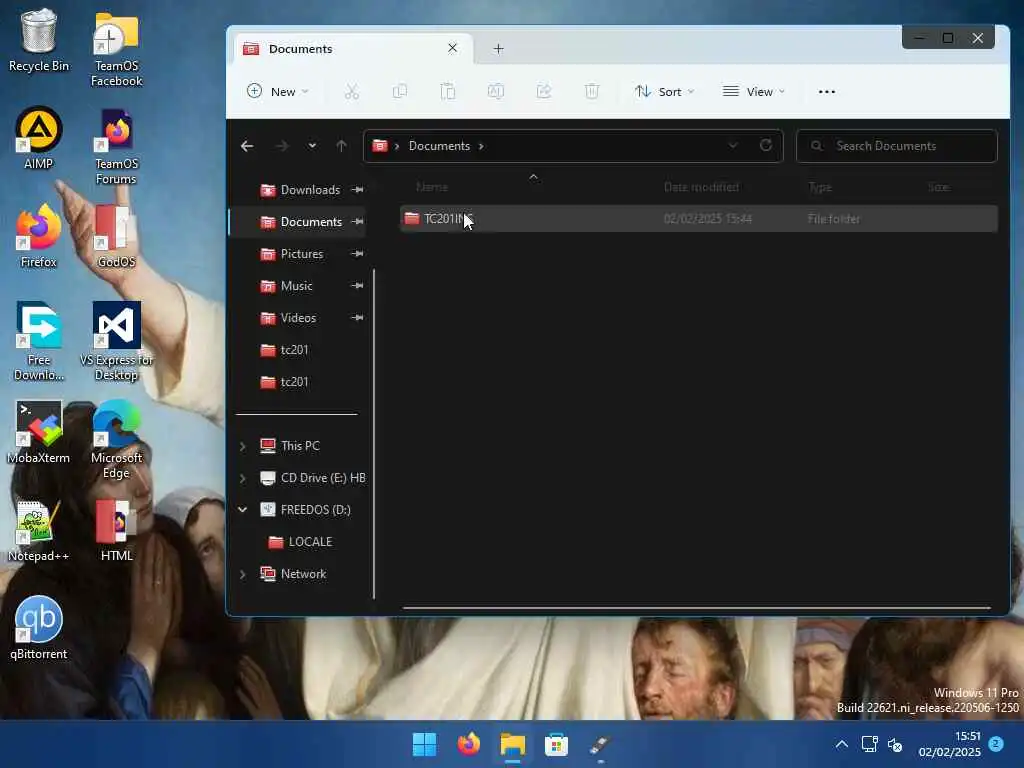Click the Cut scissors icon in toolbar
The width and height of the screenshot is (1024, 768).
click(351, 91)
